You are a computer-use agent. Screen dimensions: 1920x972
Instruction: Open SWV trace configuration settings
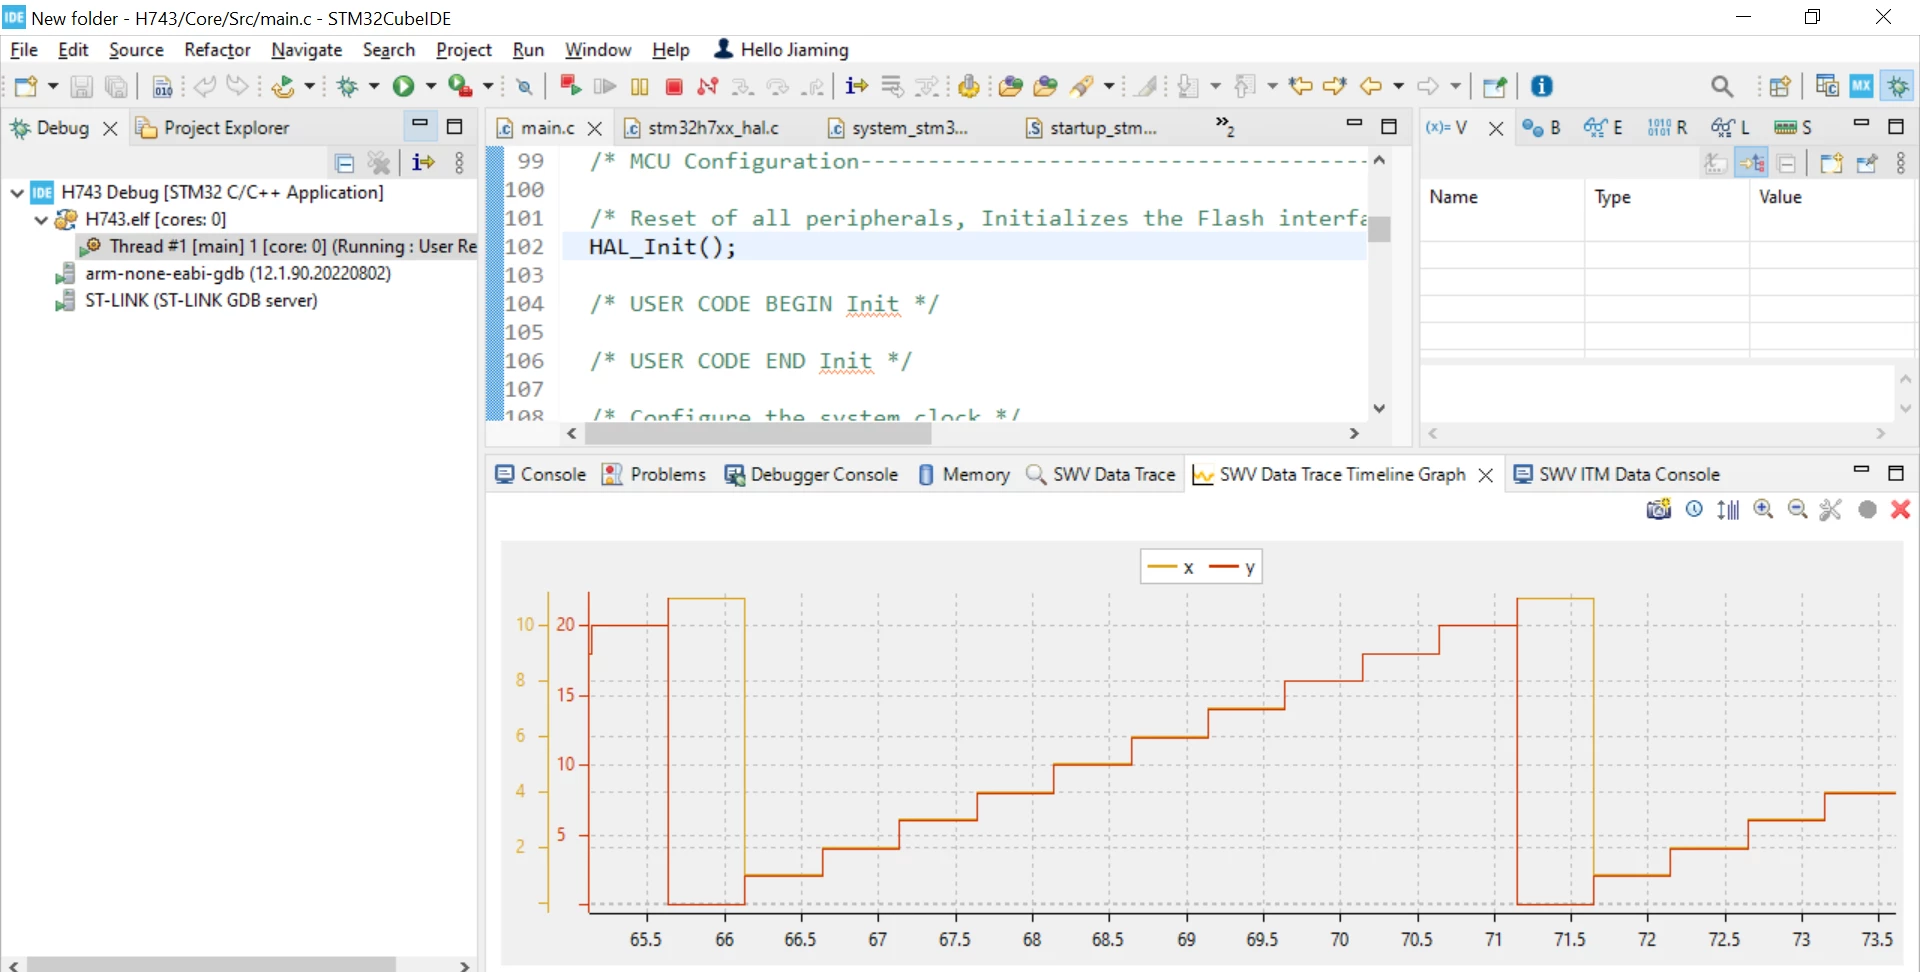click(1830, 509)
